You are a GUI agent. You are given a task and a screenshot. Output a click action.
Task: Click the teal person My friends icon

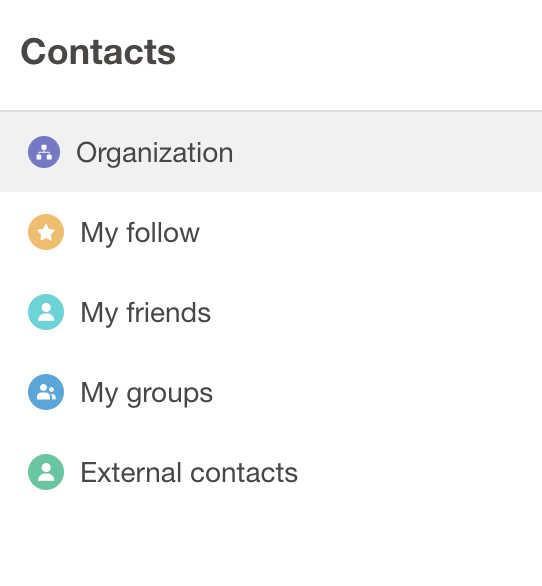pyautogui.click(x=46, y=312)
